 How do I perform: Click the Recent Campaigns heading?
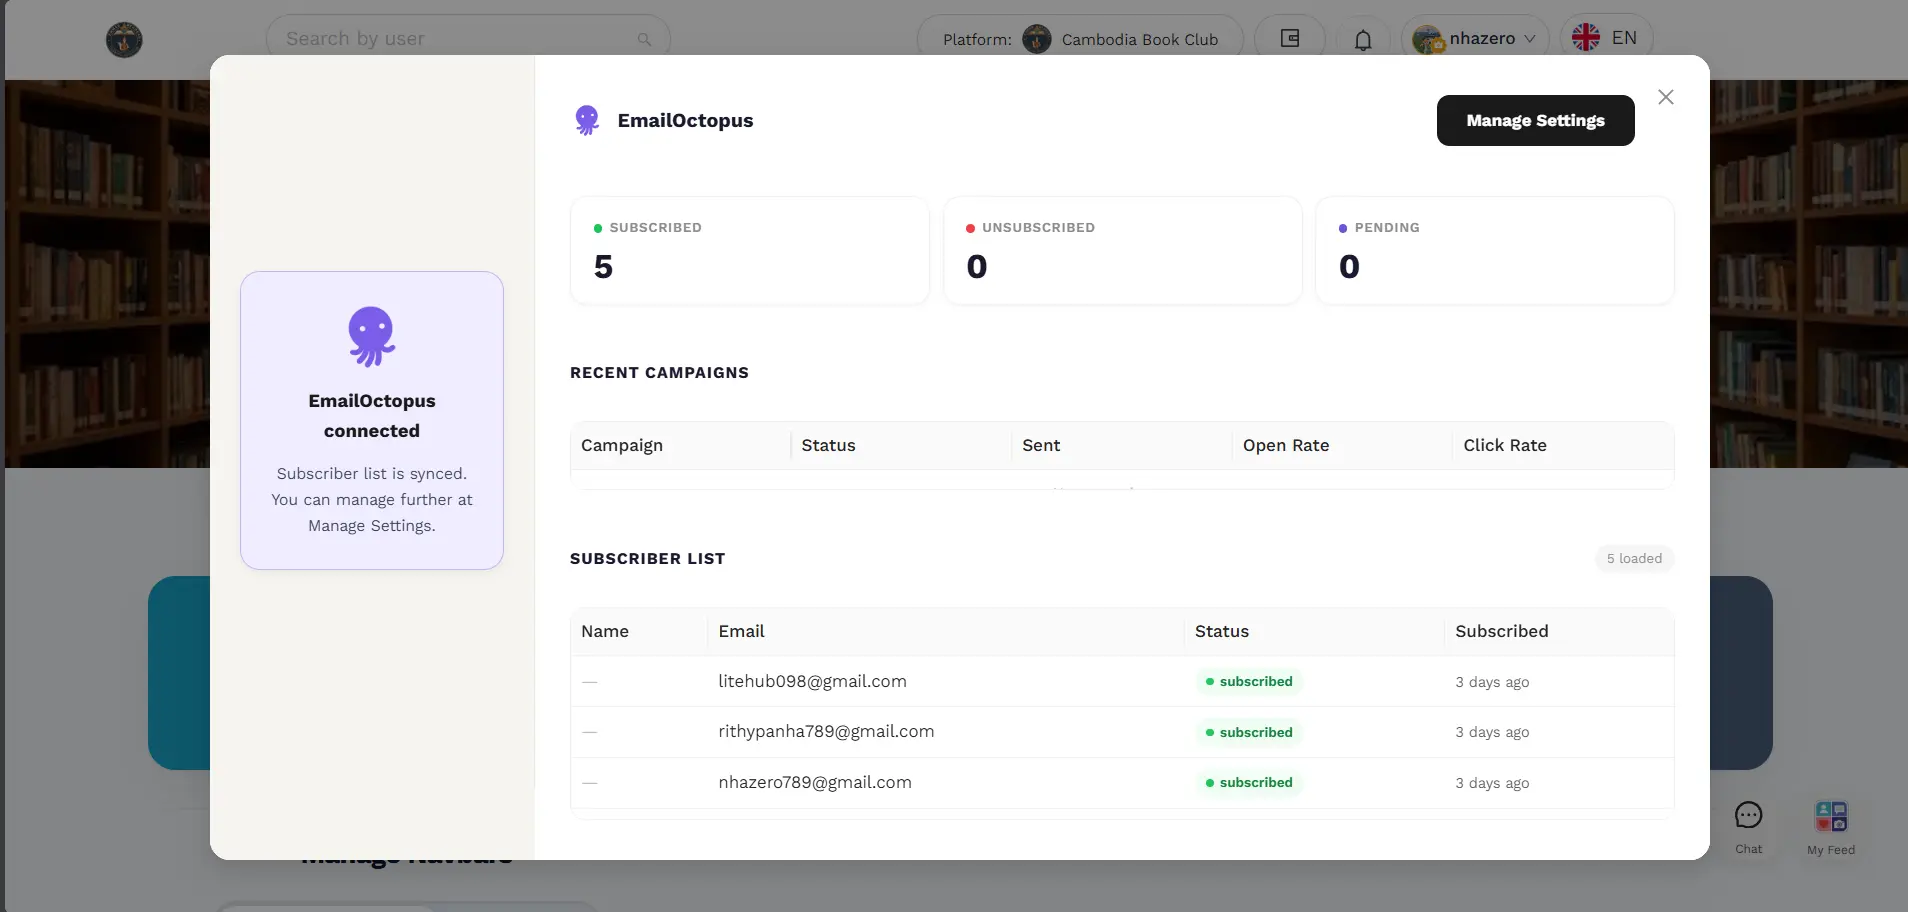point(659,372)
